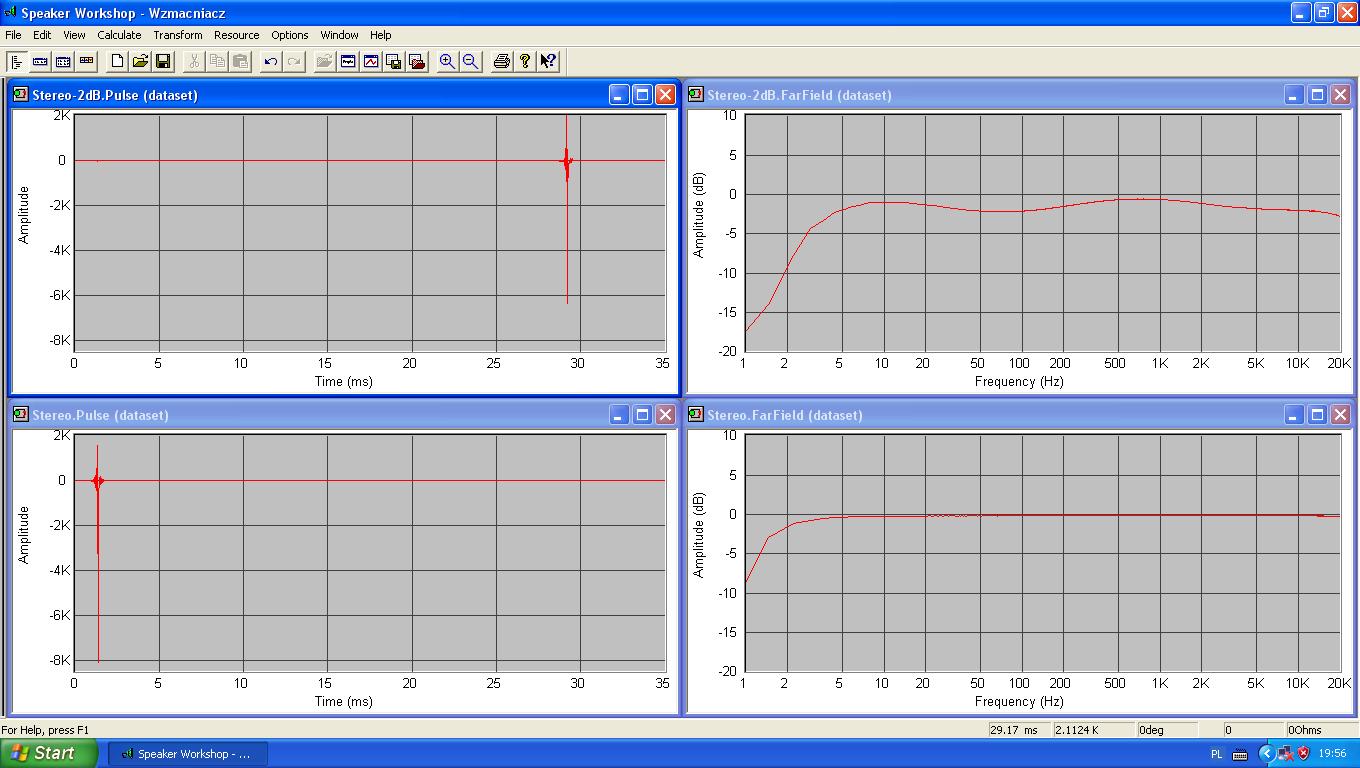Click the Open folder toolbar icon
The image size is (1360, 768).
pyautogui.click(x=141, y=61)
